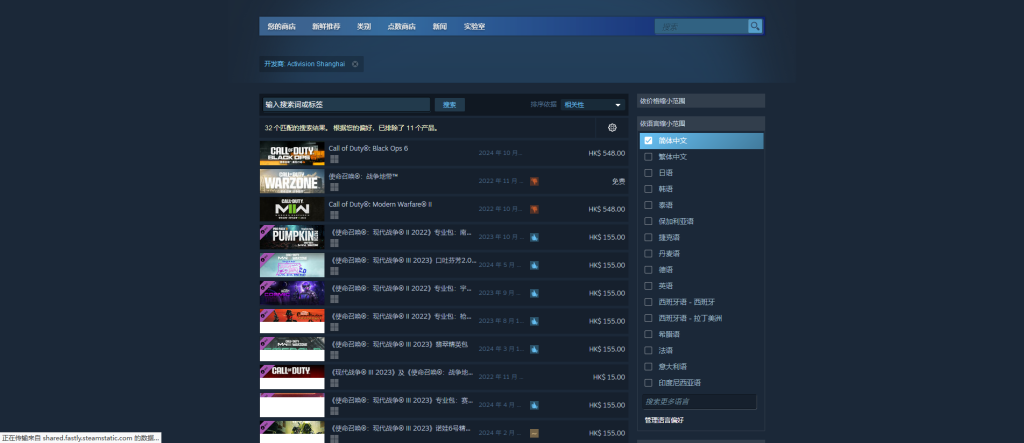Click Windows icon under 翡翠精英包 title
The height and width of the screenshot is (443, 1024).
coord(334,355)
